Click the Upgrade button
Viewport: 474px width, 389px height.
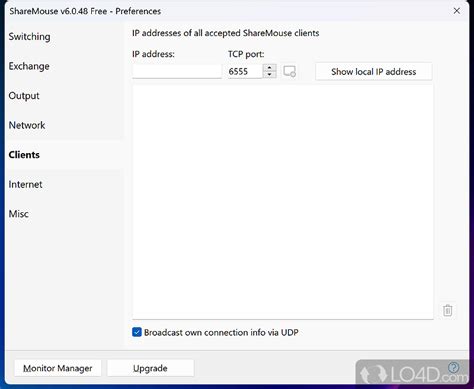pos(150,368)
